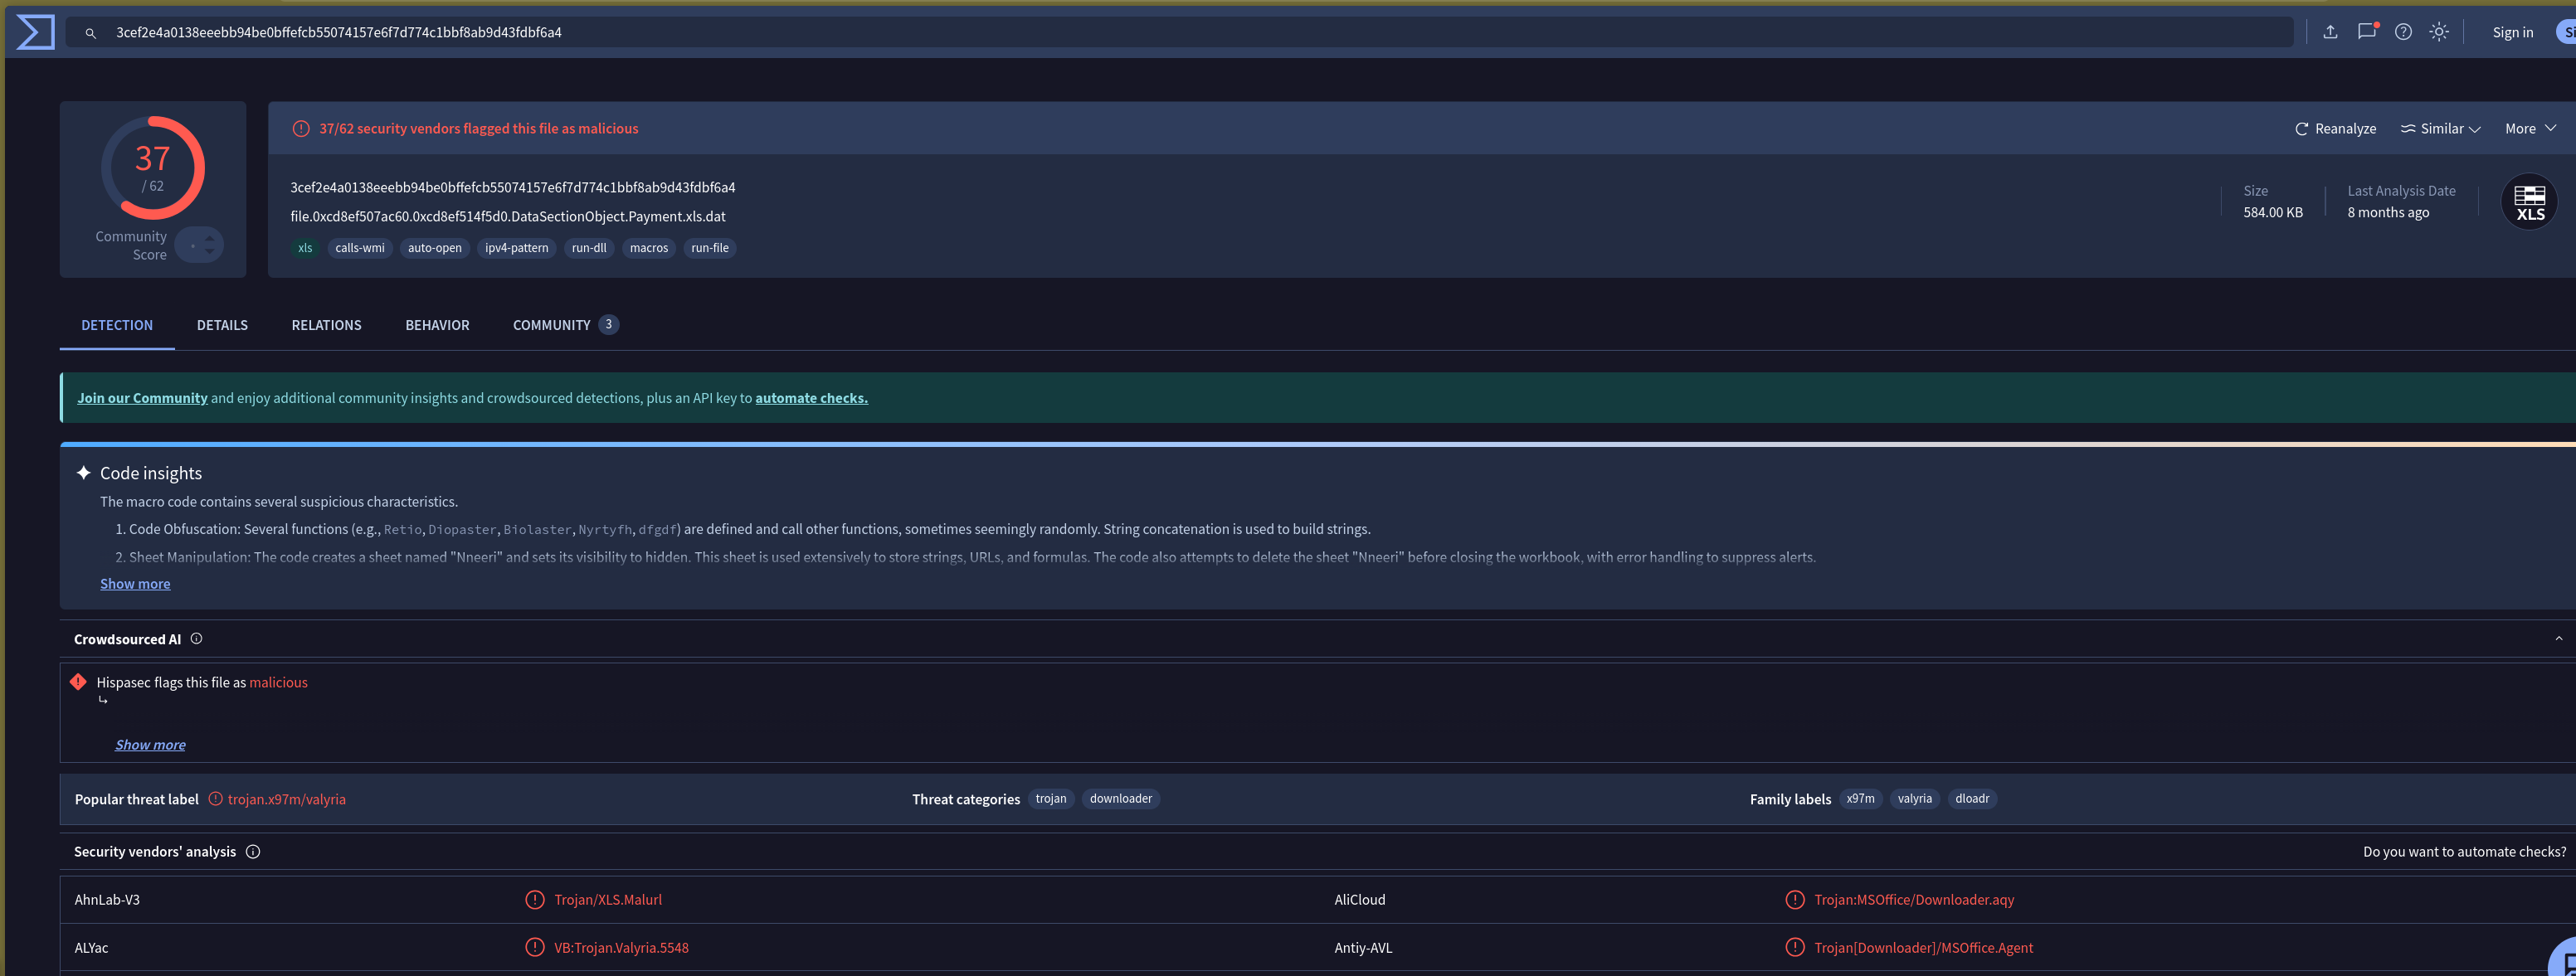Viewport: 2576px width, 976px height.
Task: Click the upload file icon
Action: click(2329, 32)
